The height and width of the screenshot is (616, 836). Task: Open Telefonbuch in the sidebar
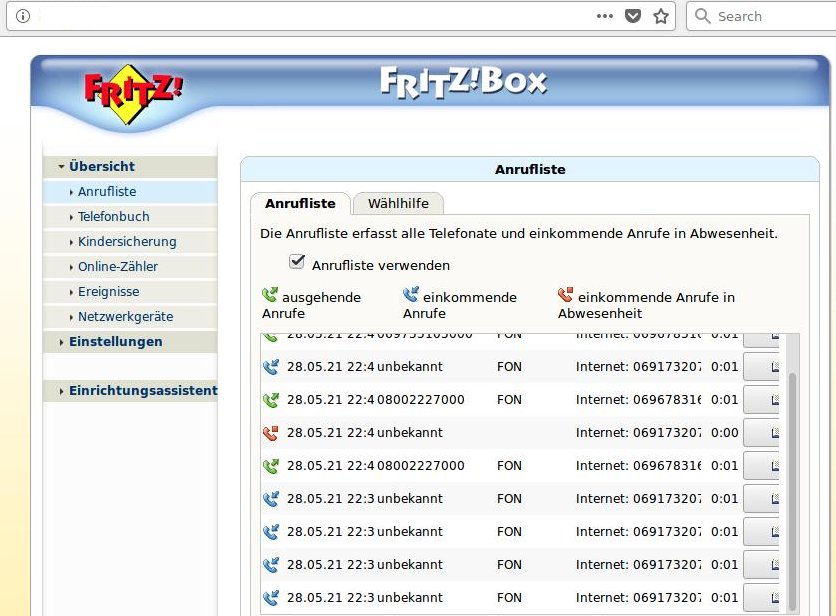(130, 217)
